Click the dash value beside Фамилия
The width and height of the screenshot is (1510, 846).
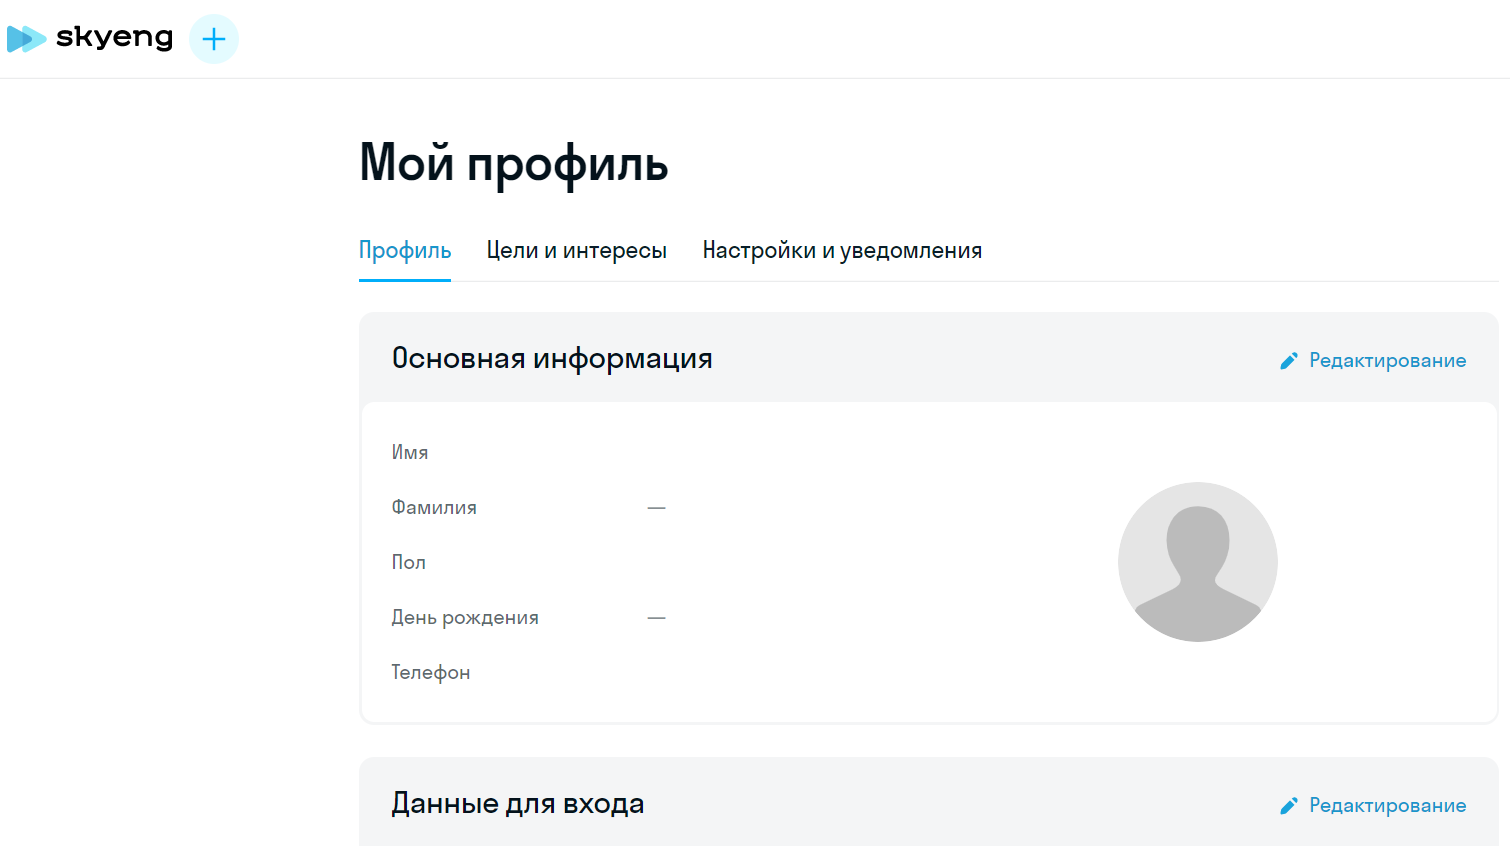pyautogui.click(x=656, y=508)
